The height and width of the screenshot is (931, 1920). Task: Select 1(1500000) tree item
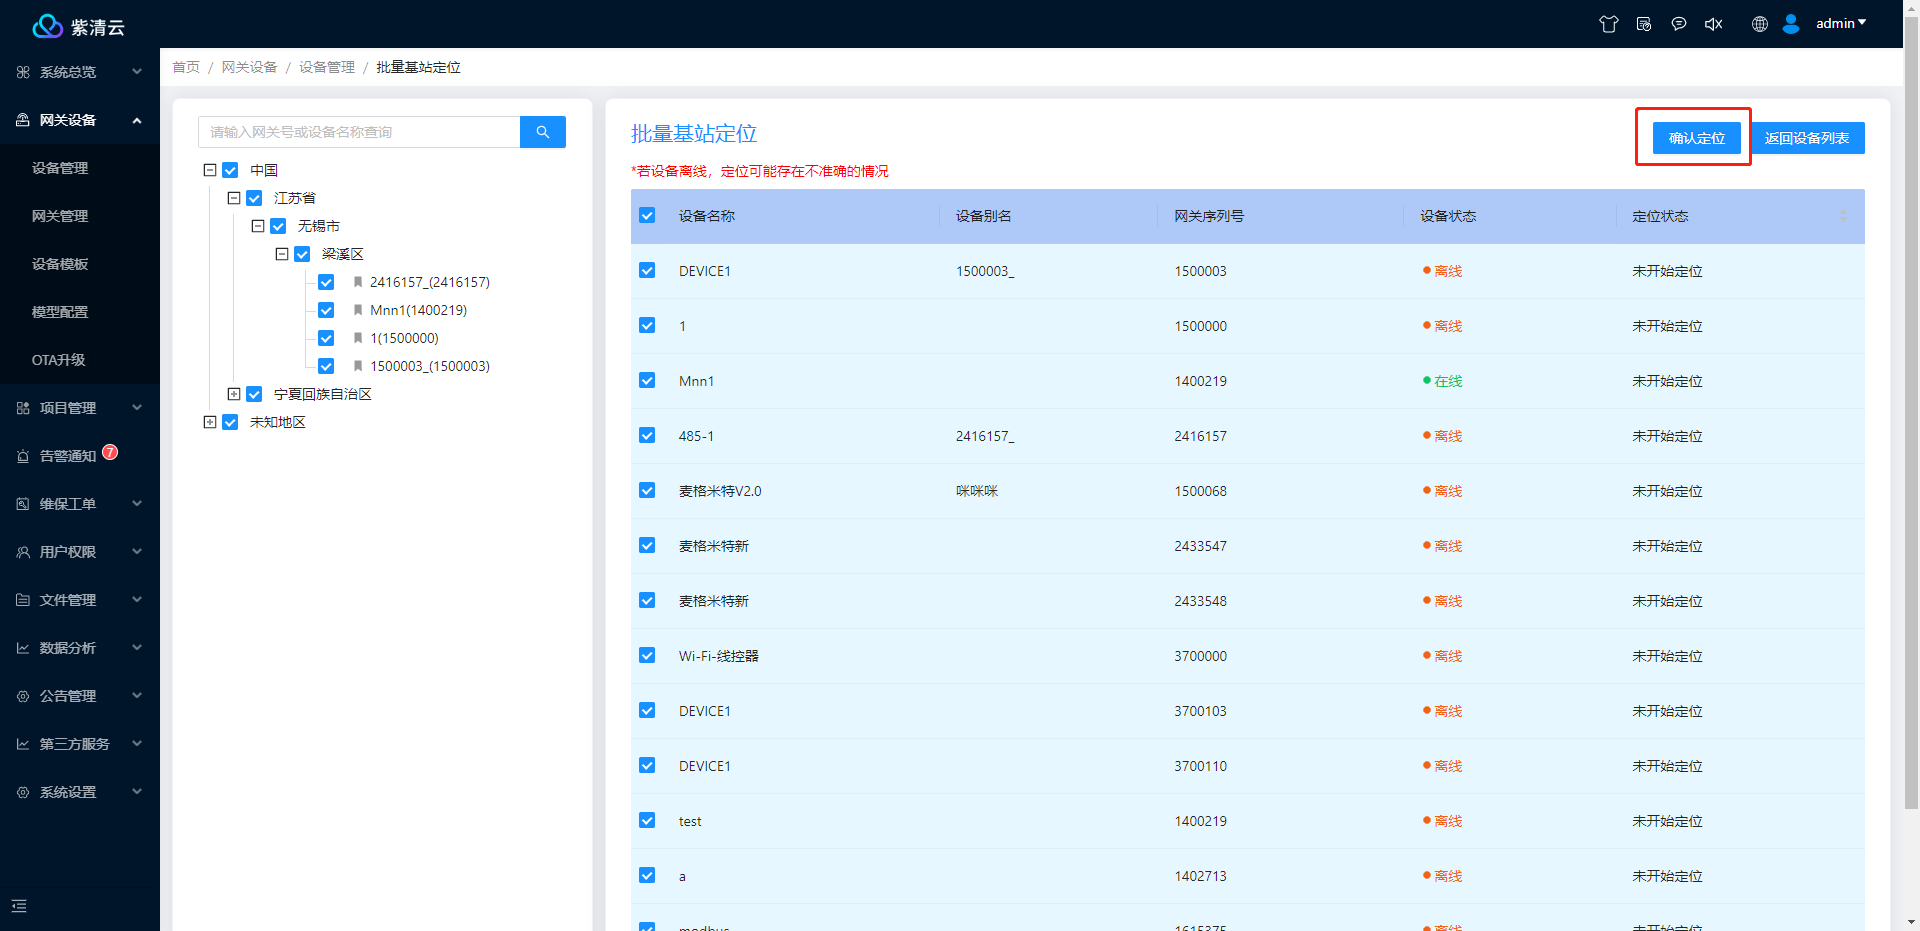coord(404,338)
